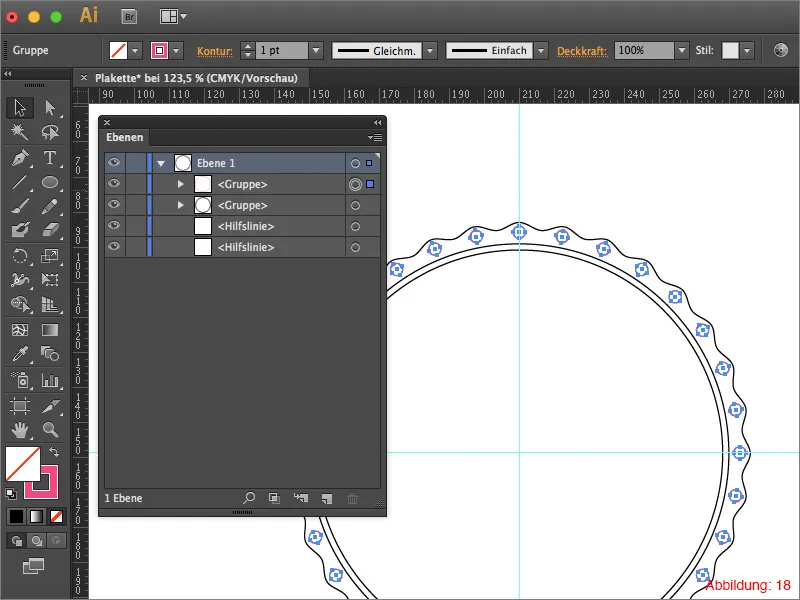Open stroke weight 1 pt dropdown
This screenshot has height=600, width=800.
pos(316,51)
